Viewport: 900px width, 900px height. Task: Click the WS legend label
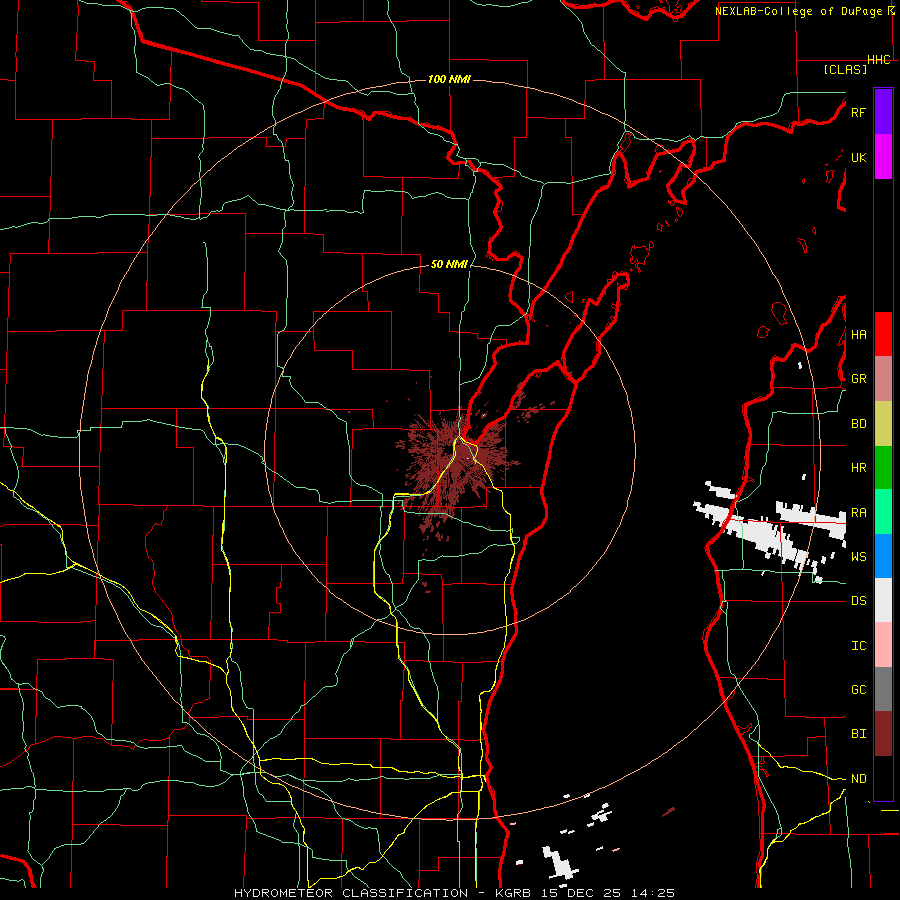pyautogui.click(x=858, y=557)
